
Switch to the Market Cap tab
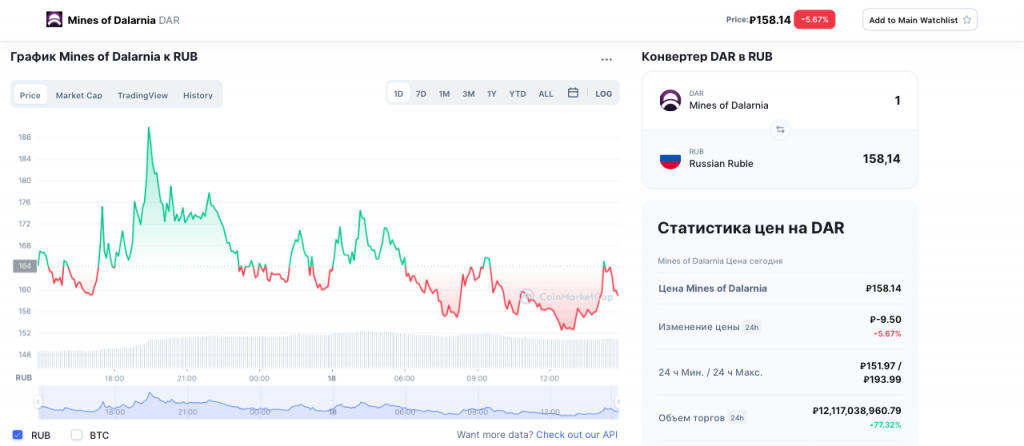click(x=79, y=95)
